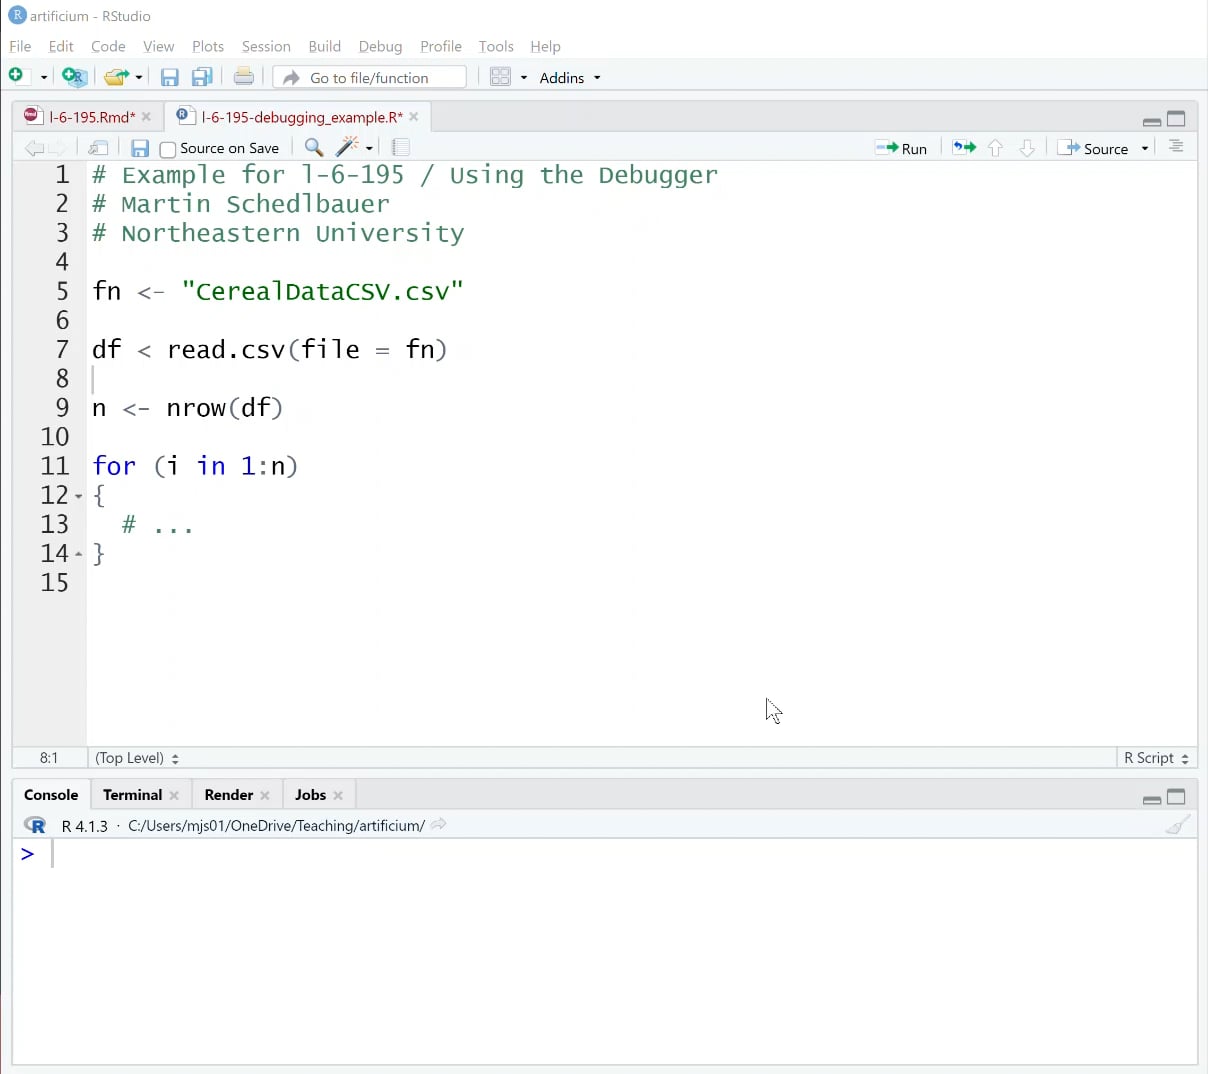Change file type via R Script dropdown

(1156, 758)
